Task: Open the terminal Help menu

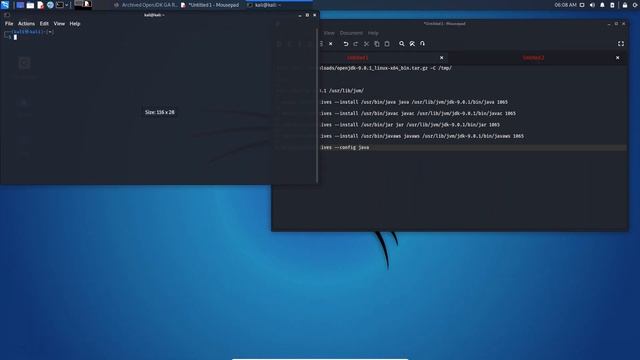Action: (x=75, y=24)
